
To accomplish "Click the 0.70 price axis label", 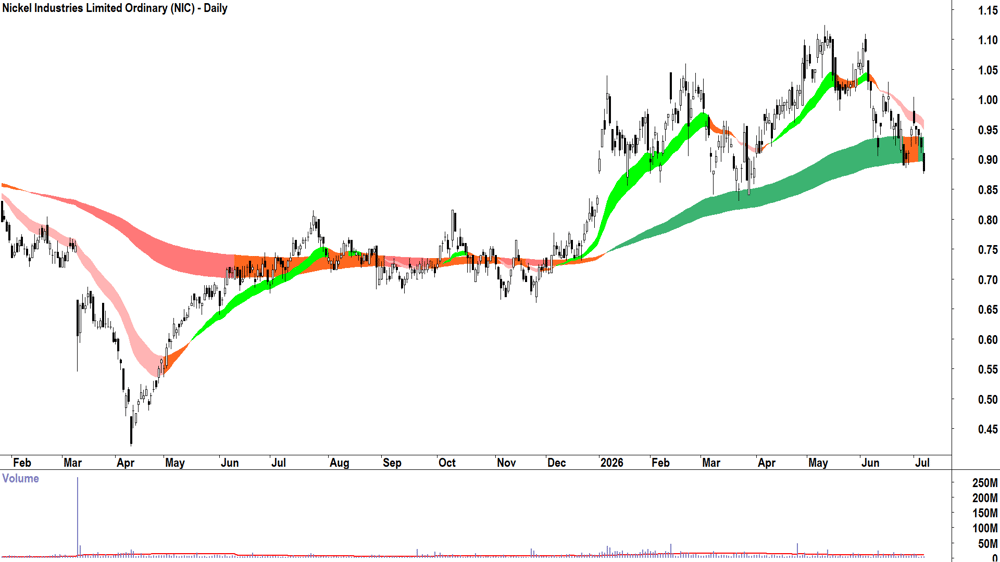I will pos(988,280).
